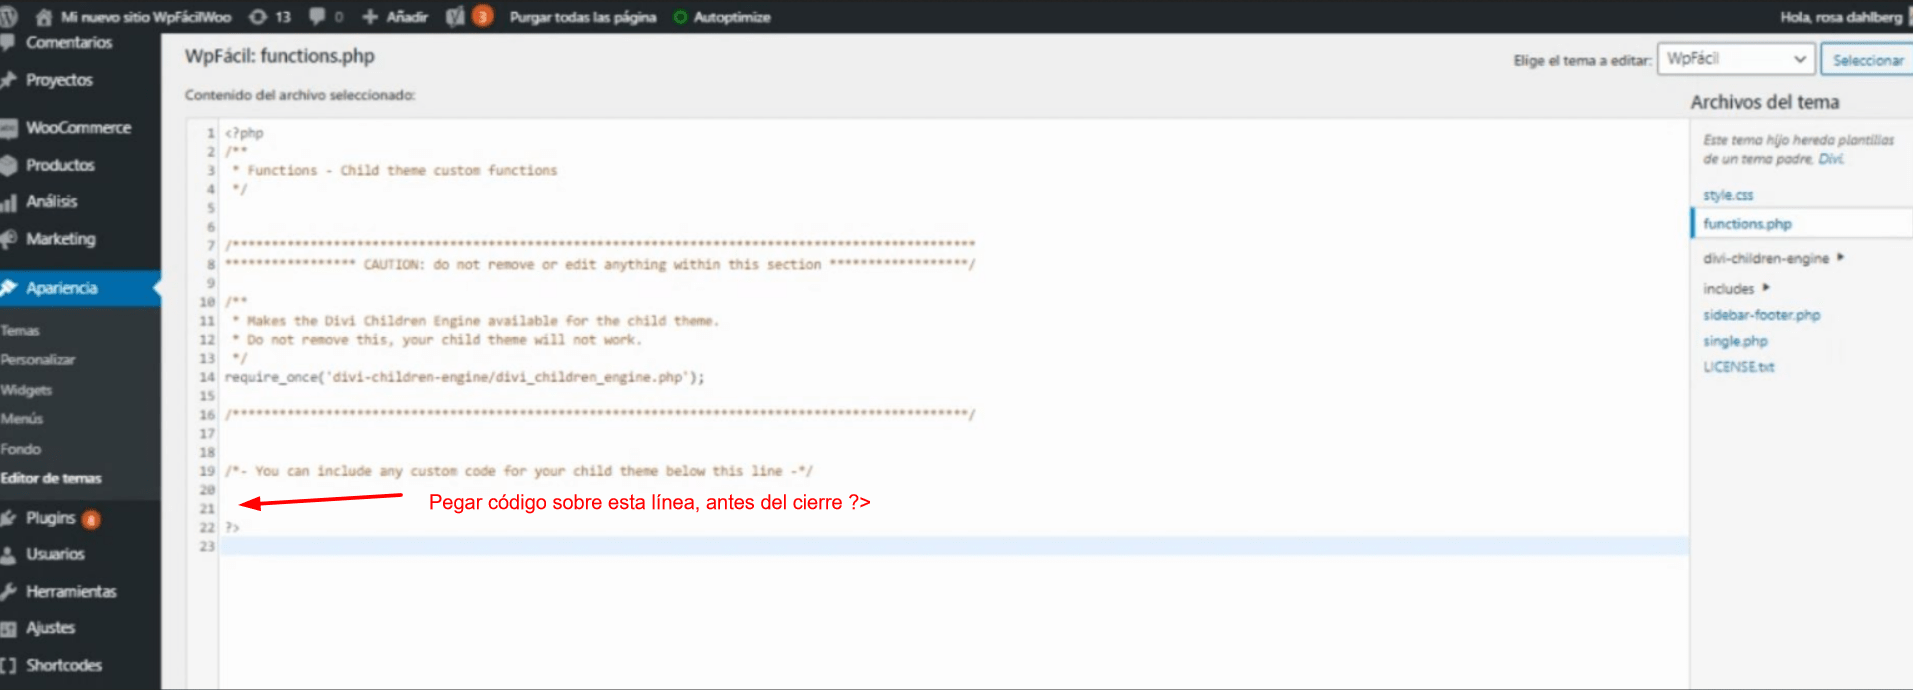Follow the Divi parent theme link
The height and width of the screenshot is (690, 1913).
point(1830,159)
